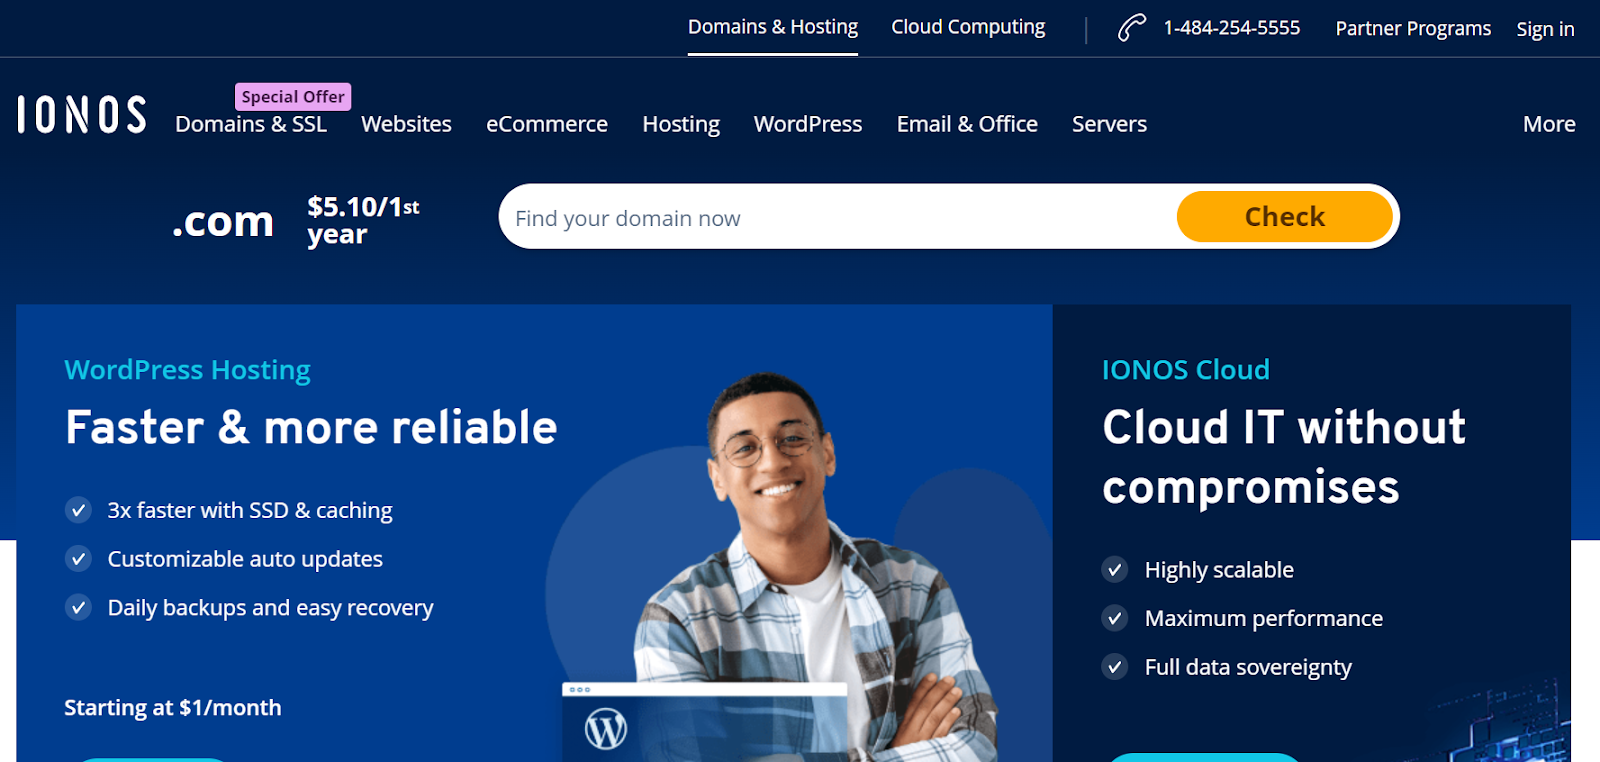The height and width of the screenshot is (762, 1600).
Task: Open the eCommerce menu
Action: click(547, 124)
